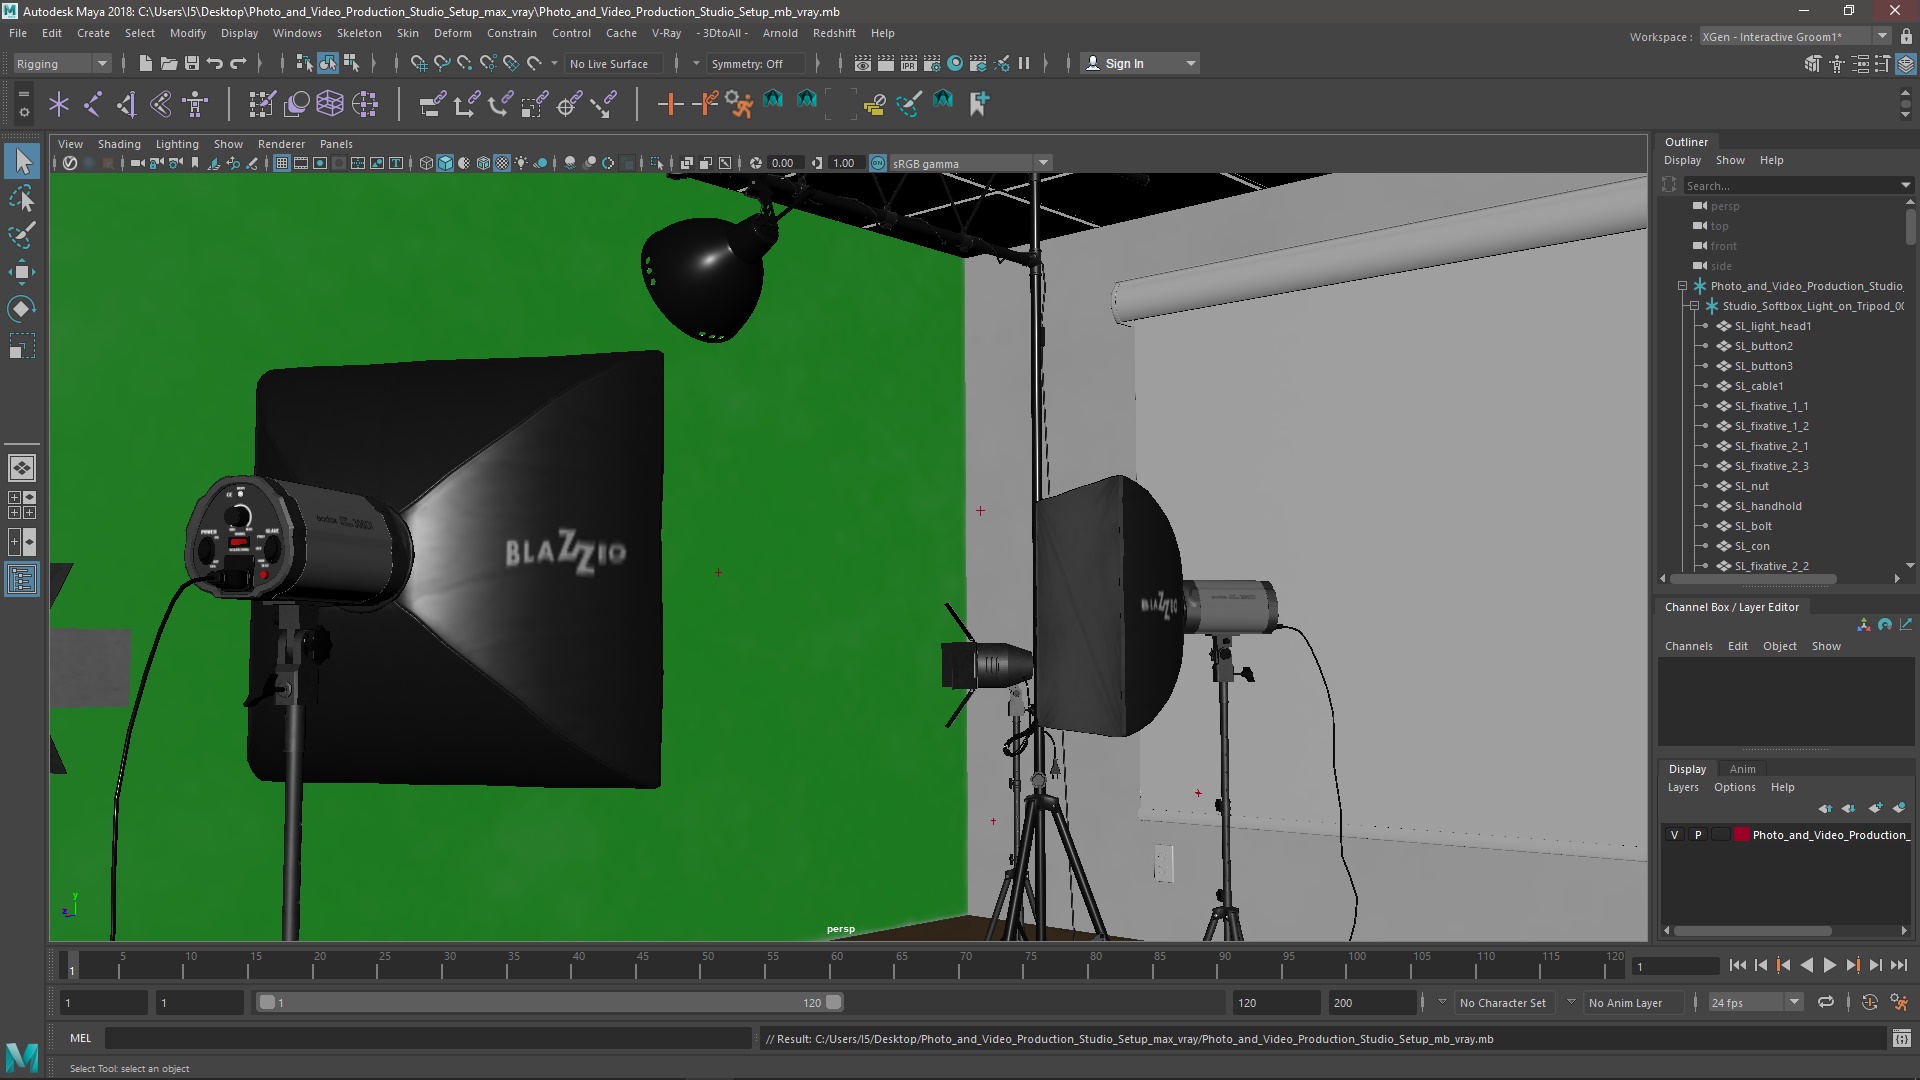Click the Anim tab in Channel Box
The height and width of the screenshot is (1080, 1920).
[1741, 766]
